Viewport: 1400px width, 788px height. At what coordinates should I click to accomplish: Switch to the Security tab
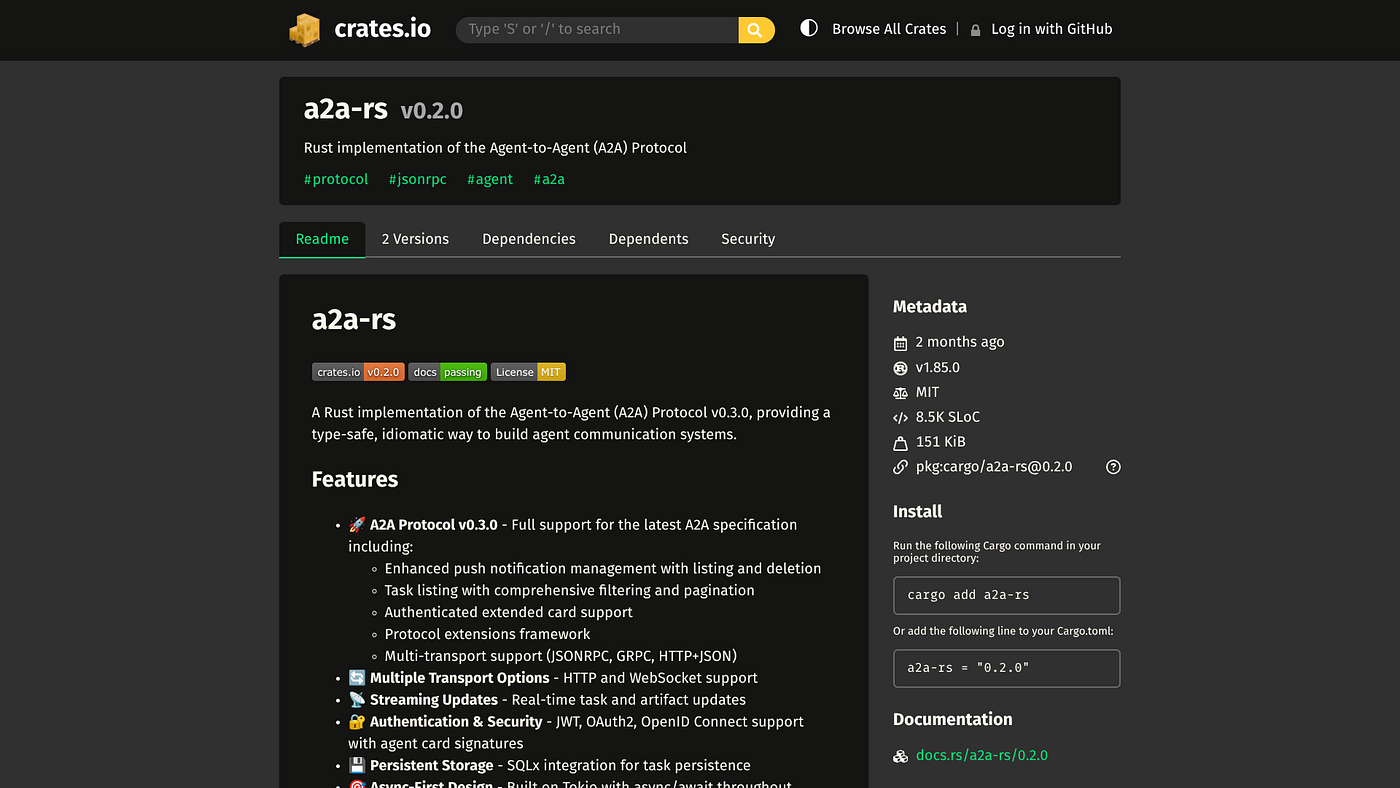(x=748, y=239)
